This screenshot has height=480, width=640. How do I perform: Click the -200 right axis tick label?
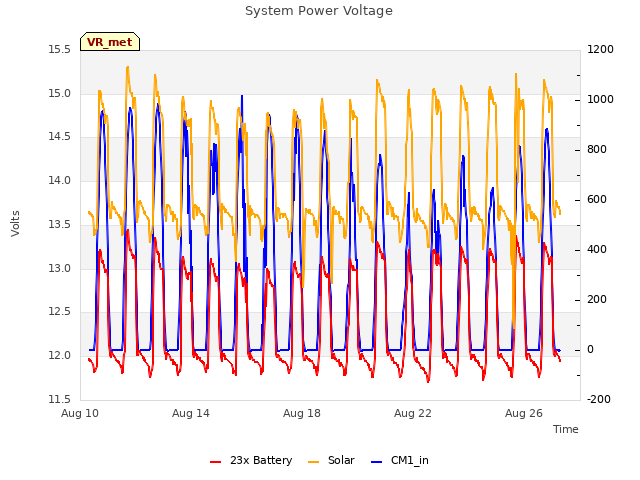click(x=599, y=399)
